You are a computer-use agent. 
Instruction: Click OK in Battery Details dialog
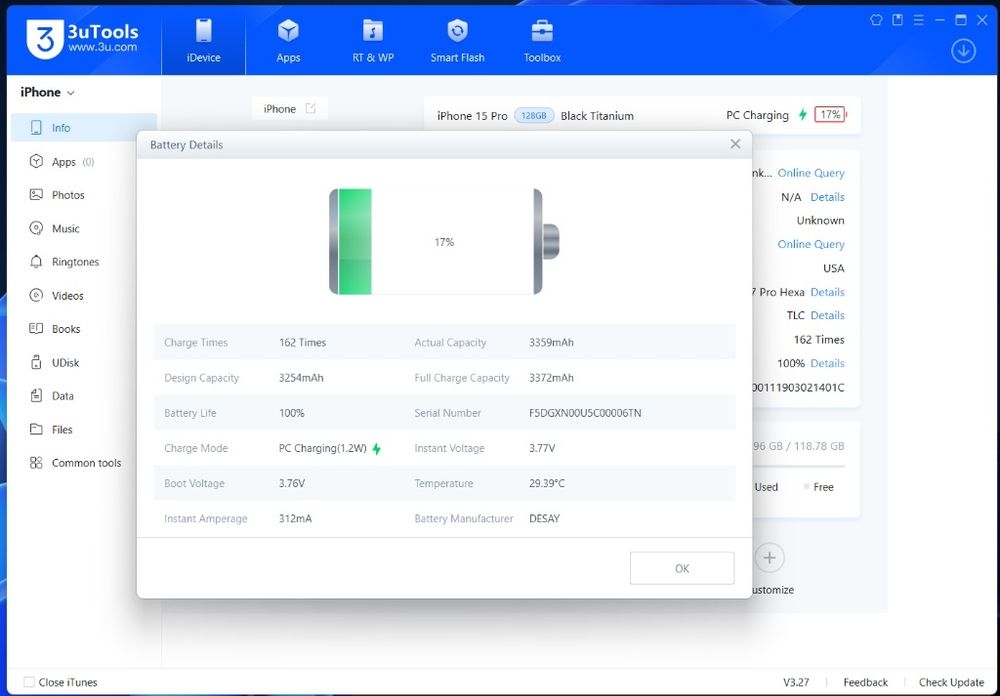click(x=682, y=568)
